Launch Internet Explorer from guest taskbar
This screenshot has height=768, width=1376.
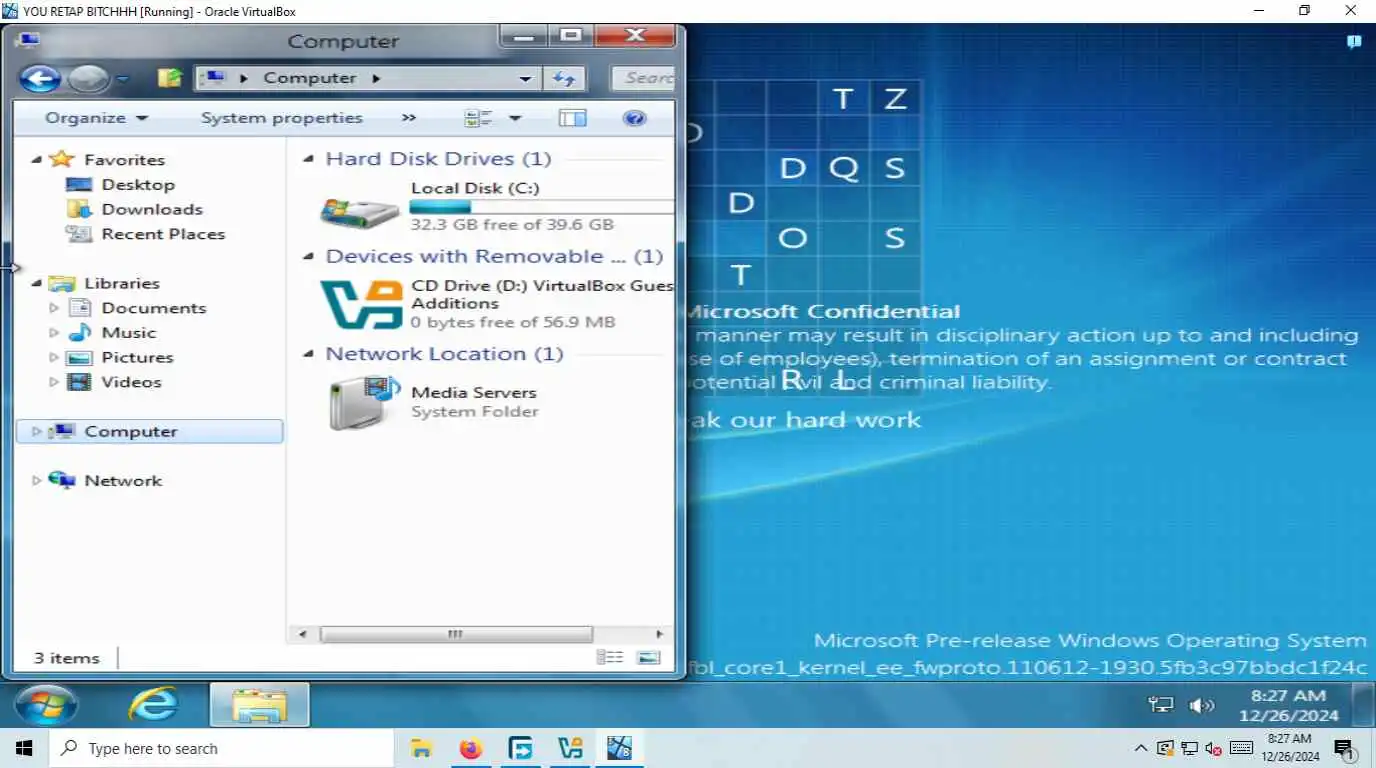pos(153,705)
